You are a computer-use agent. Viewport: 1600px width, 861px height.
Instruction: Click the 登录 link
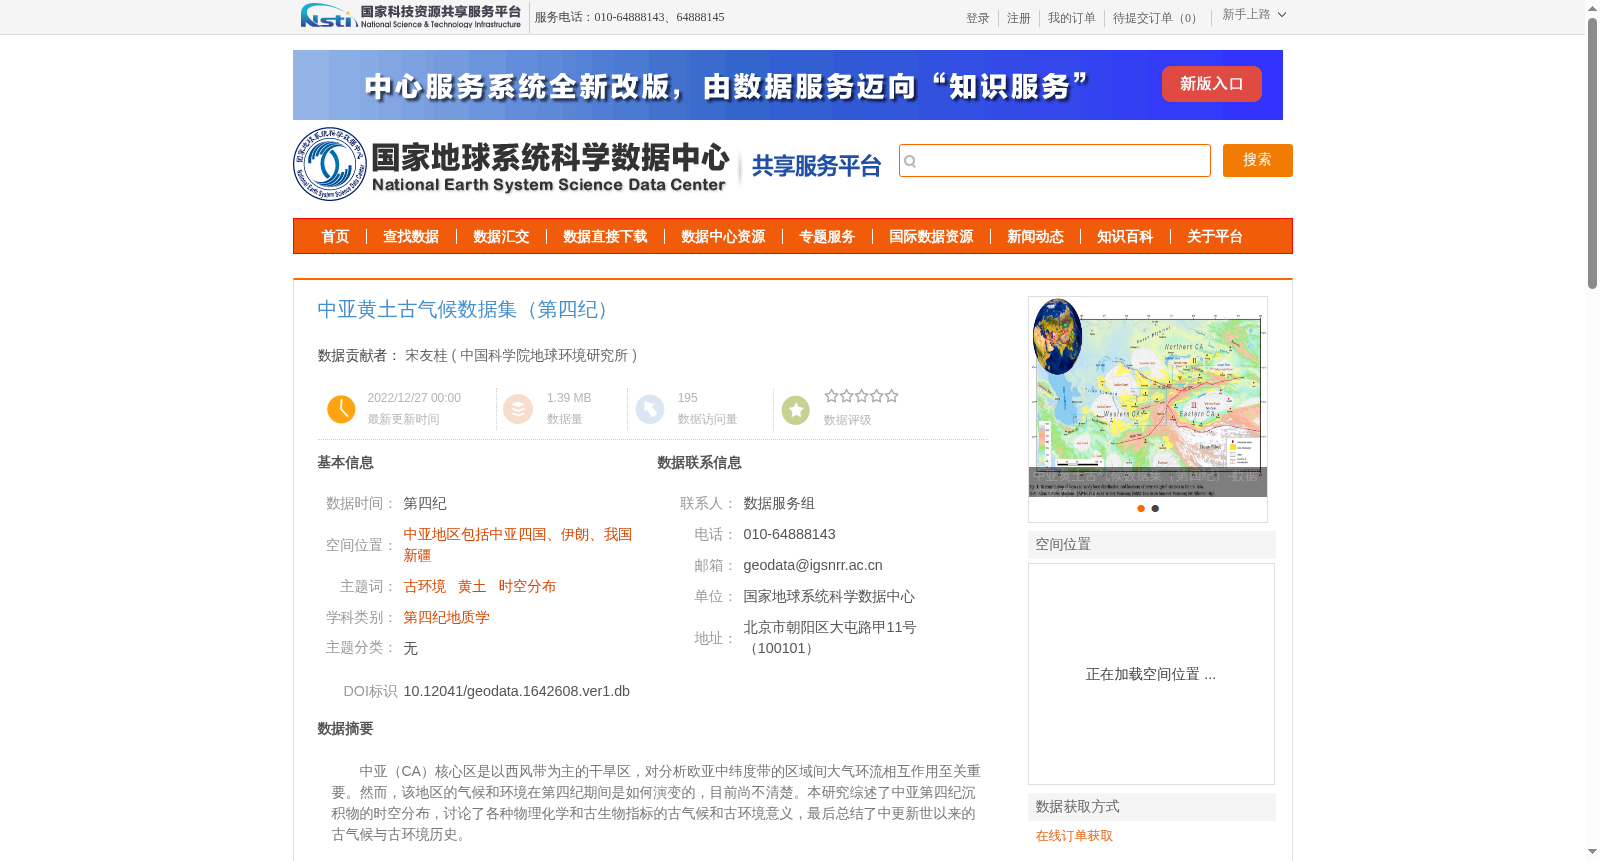(977, 18)
